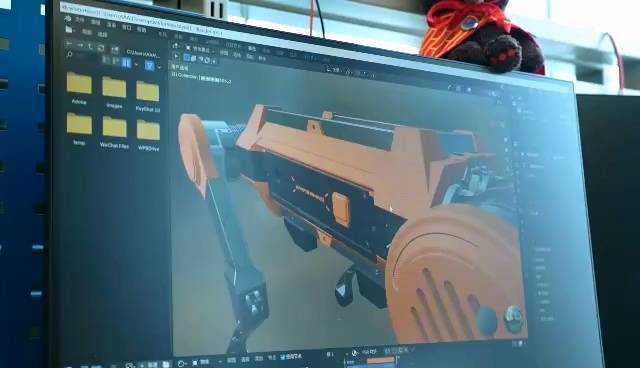Toggle the blue file filter funnel

[149, 65]
